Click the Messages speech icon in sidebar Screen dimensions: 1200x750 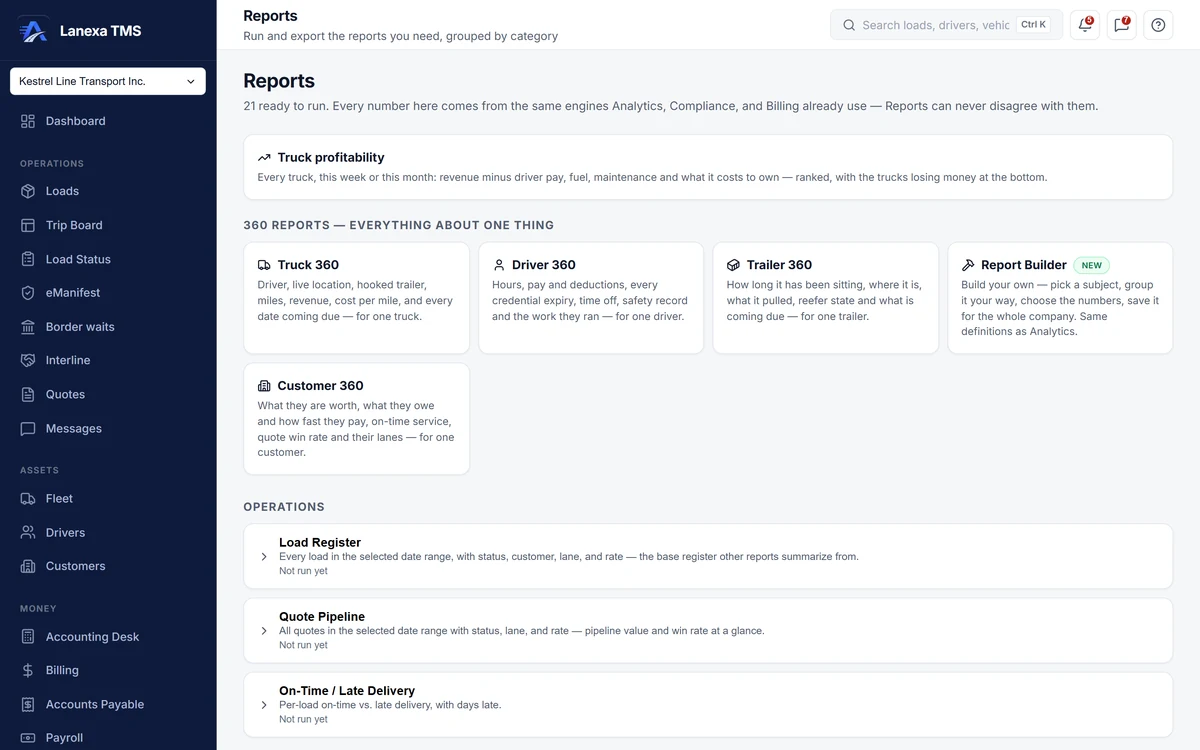tap(28, 428)
